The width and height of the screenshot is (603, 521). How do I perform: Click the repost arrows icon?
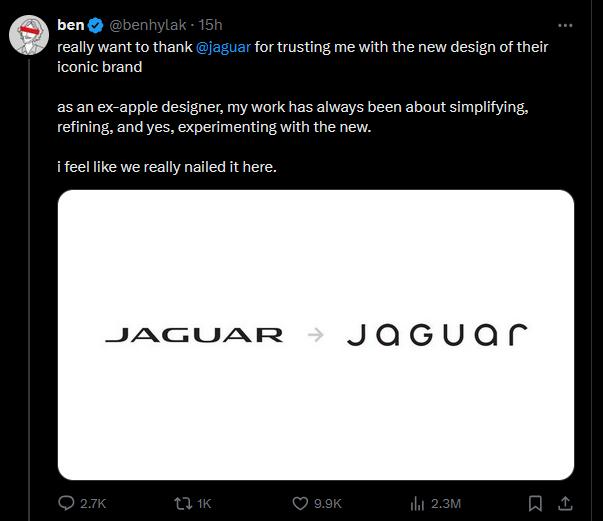183,503
